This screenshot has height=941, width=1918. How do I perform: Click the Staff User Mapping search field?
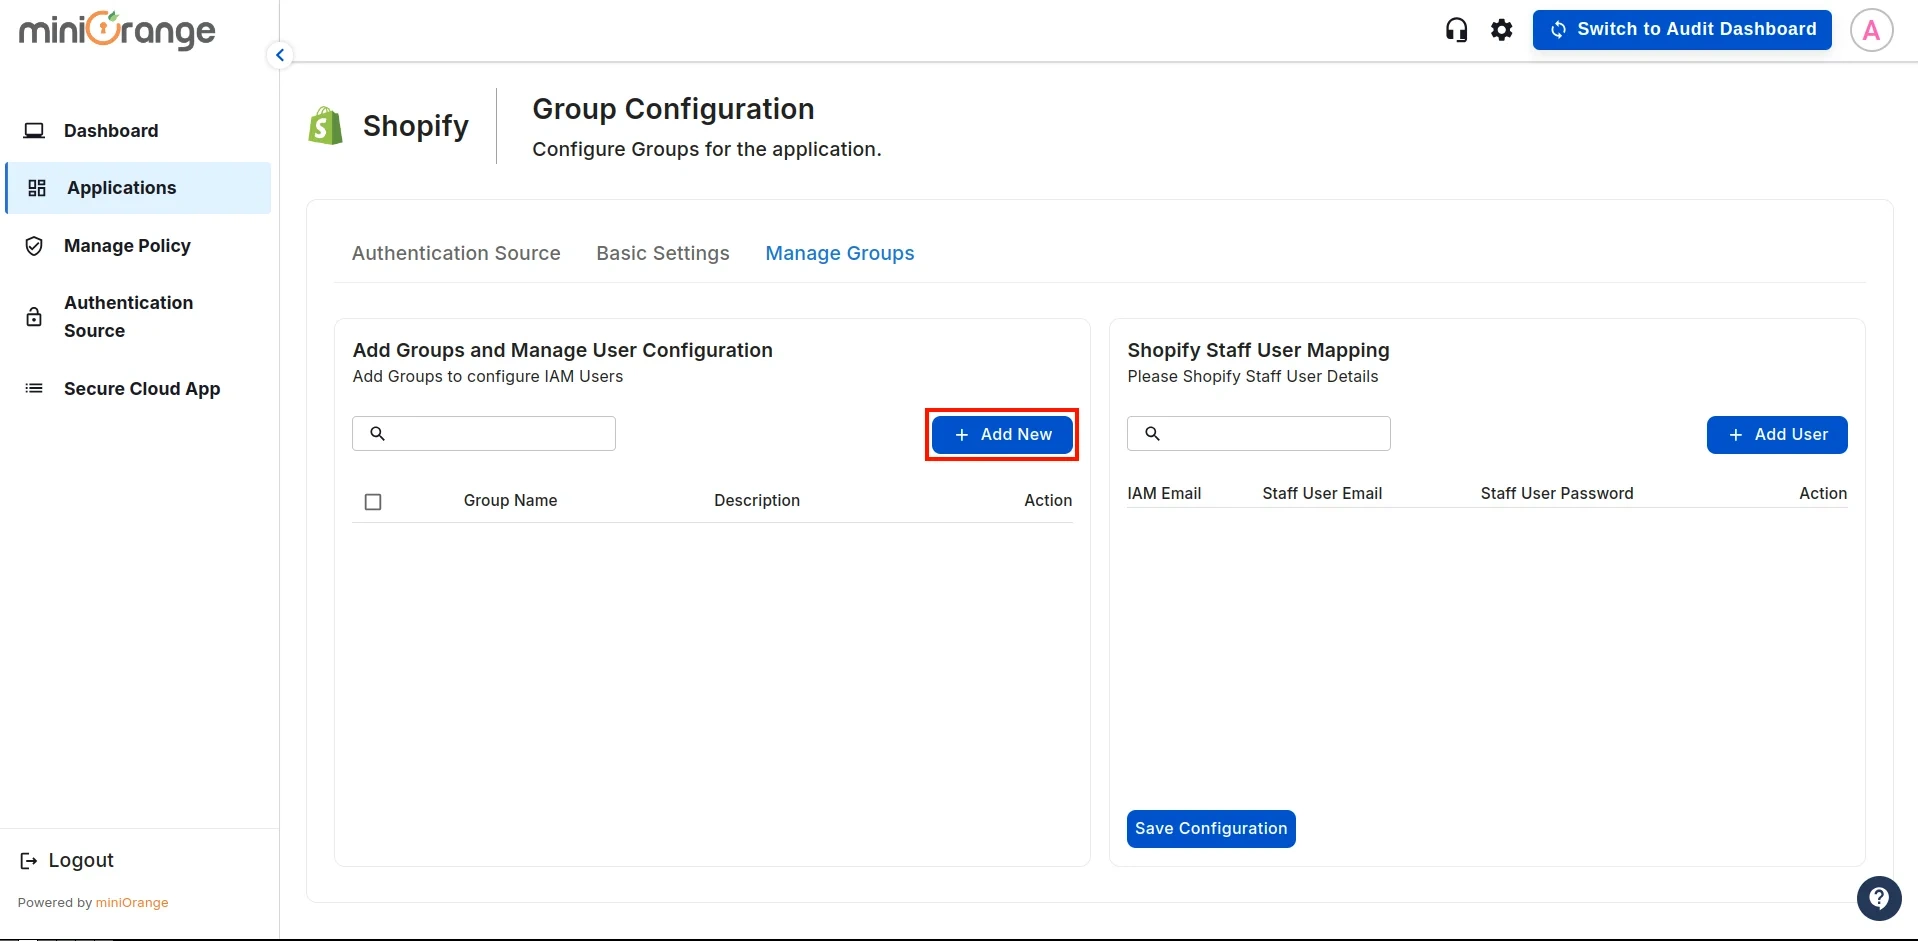pos(1259,433)
